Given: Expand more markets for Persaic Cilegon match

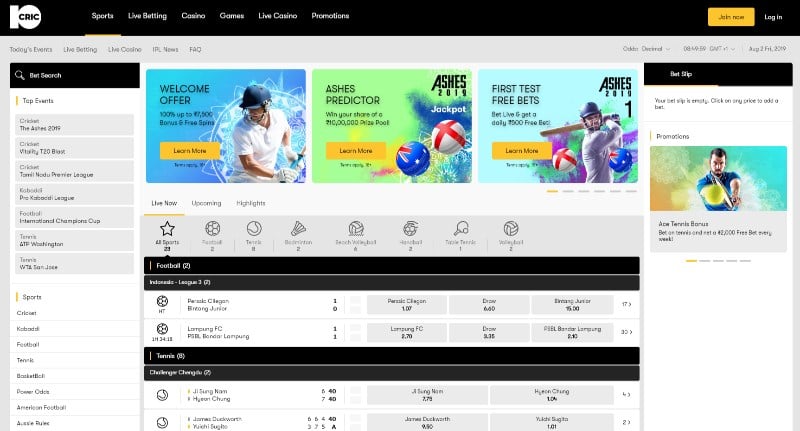Looking at the screenshot, I should coord(626,305).
